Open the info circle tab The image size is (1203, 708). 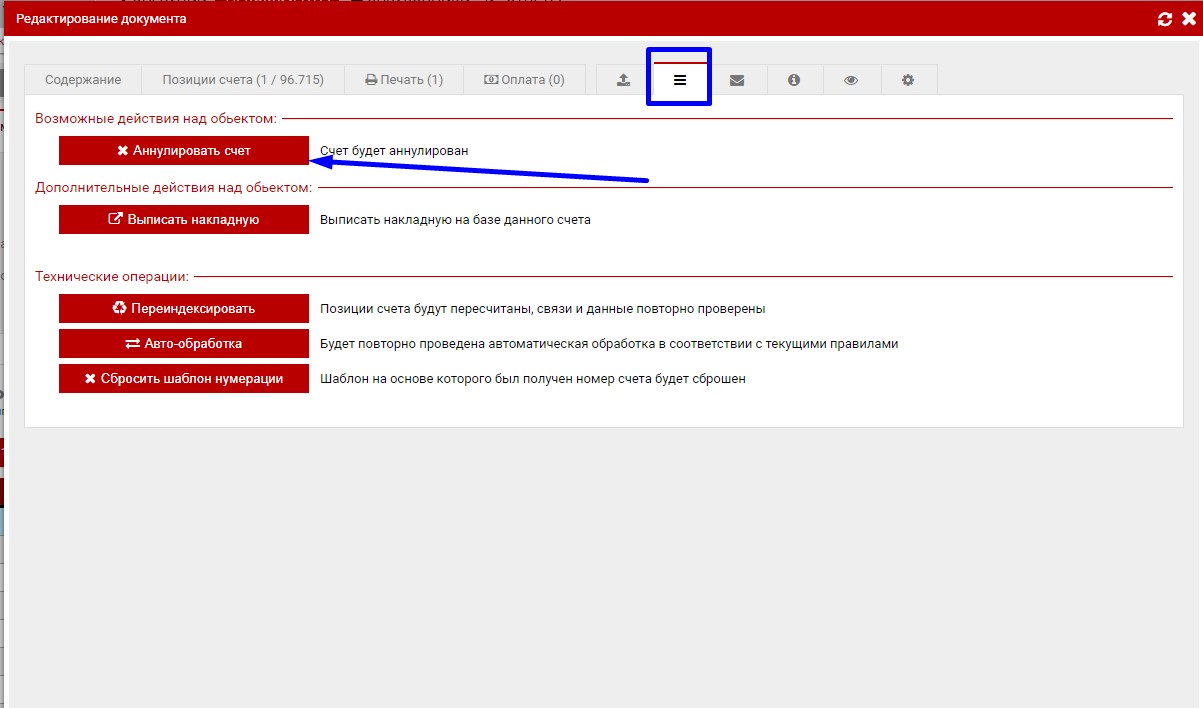(794, 80)
